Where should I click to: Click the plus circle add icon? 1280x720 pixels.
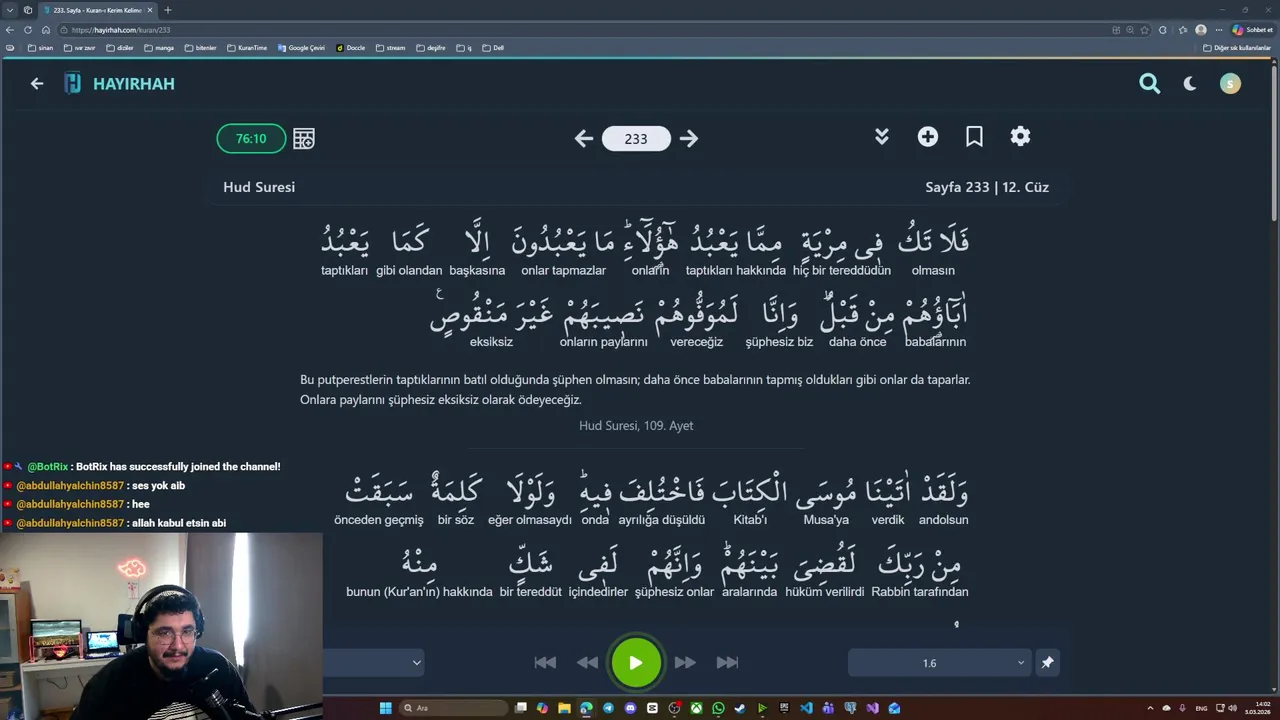928,137
